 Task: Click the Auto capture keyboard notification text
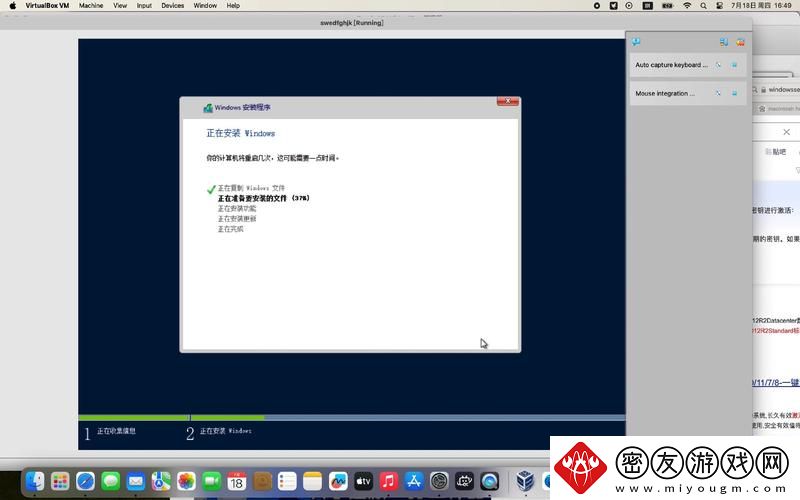click(671, 65)
